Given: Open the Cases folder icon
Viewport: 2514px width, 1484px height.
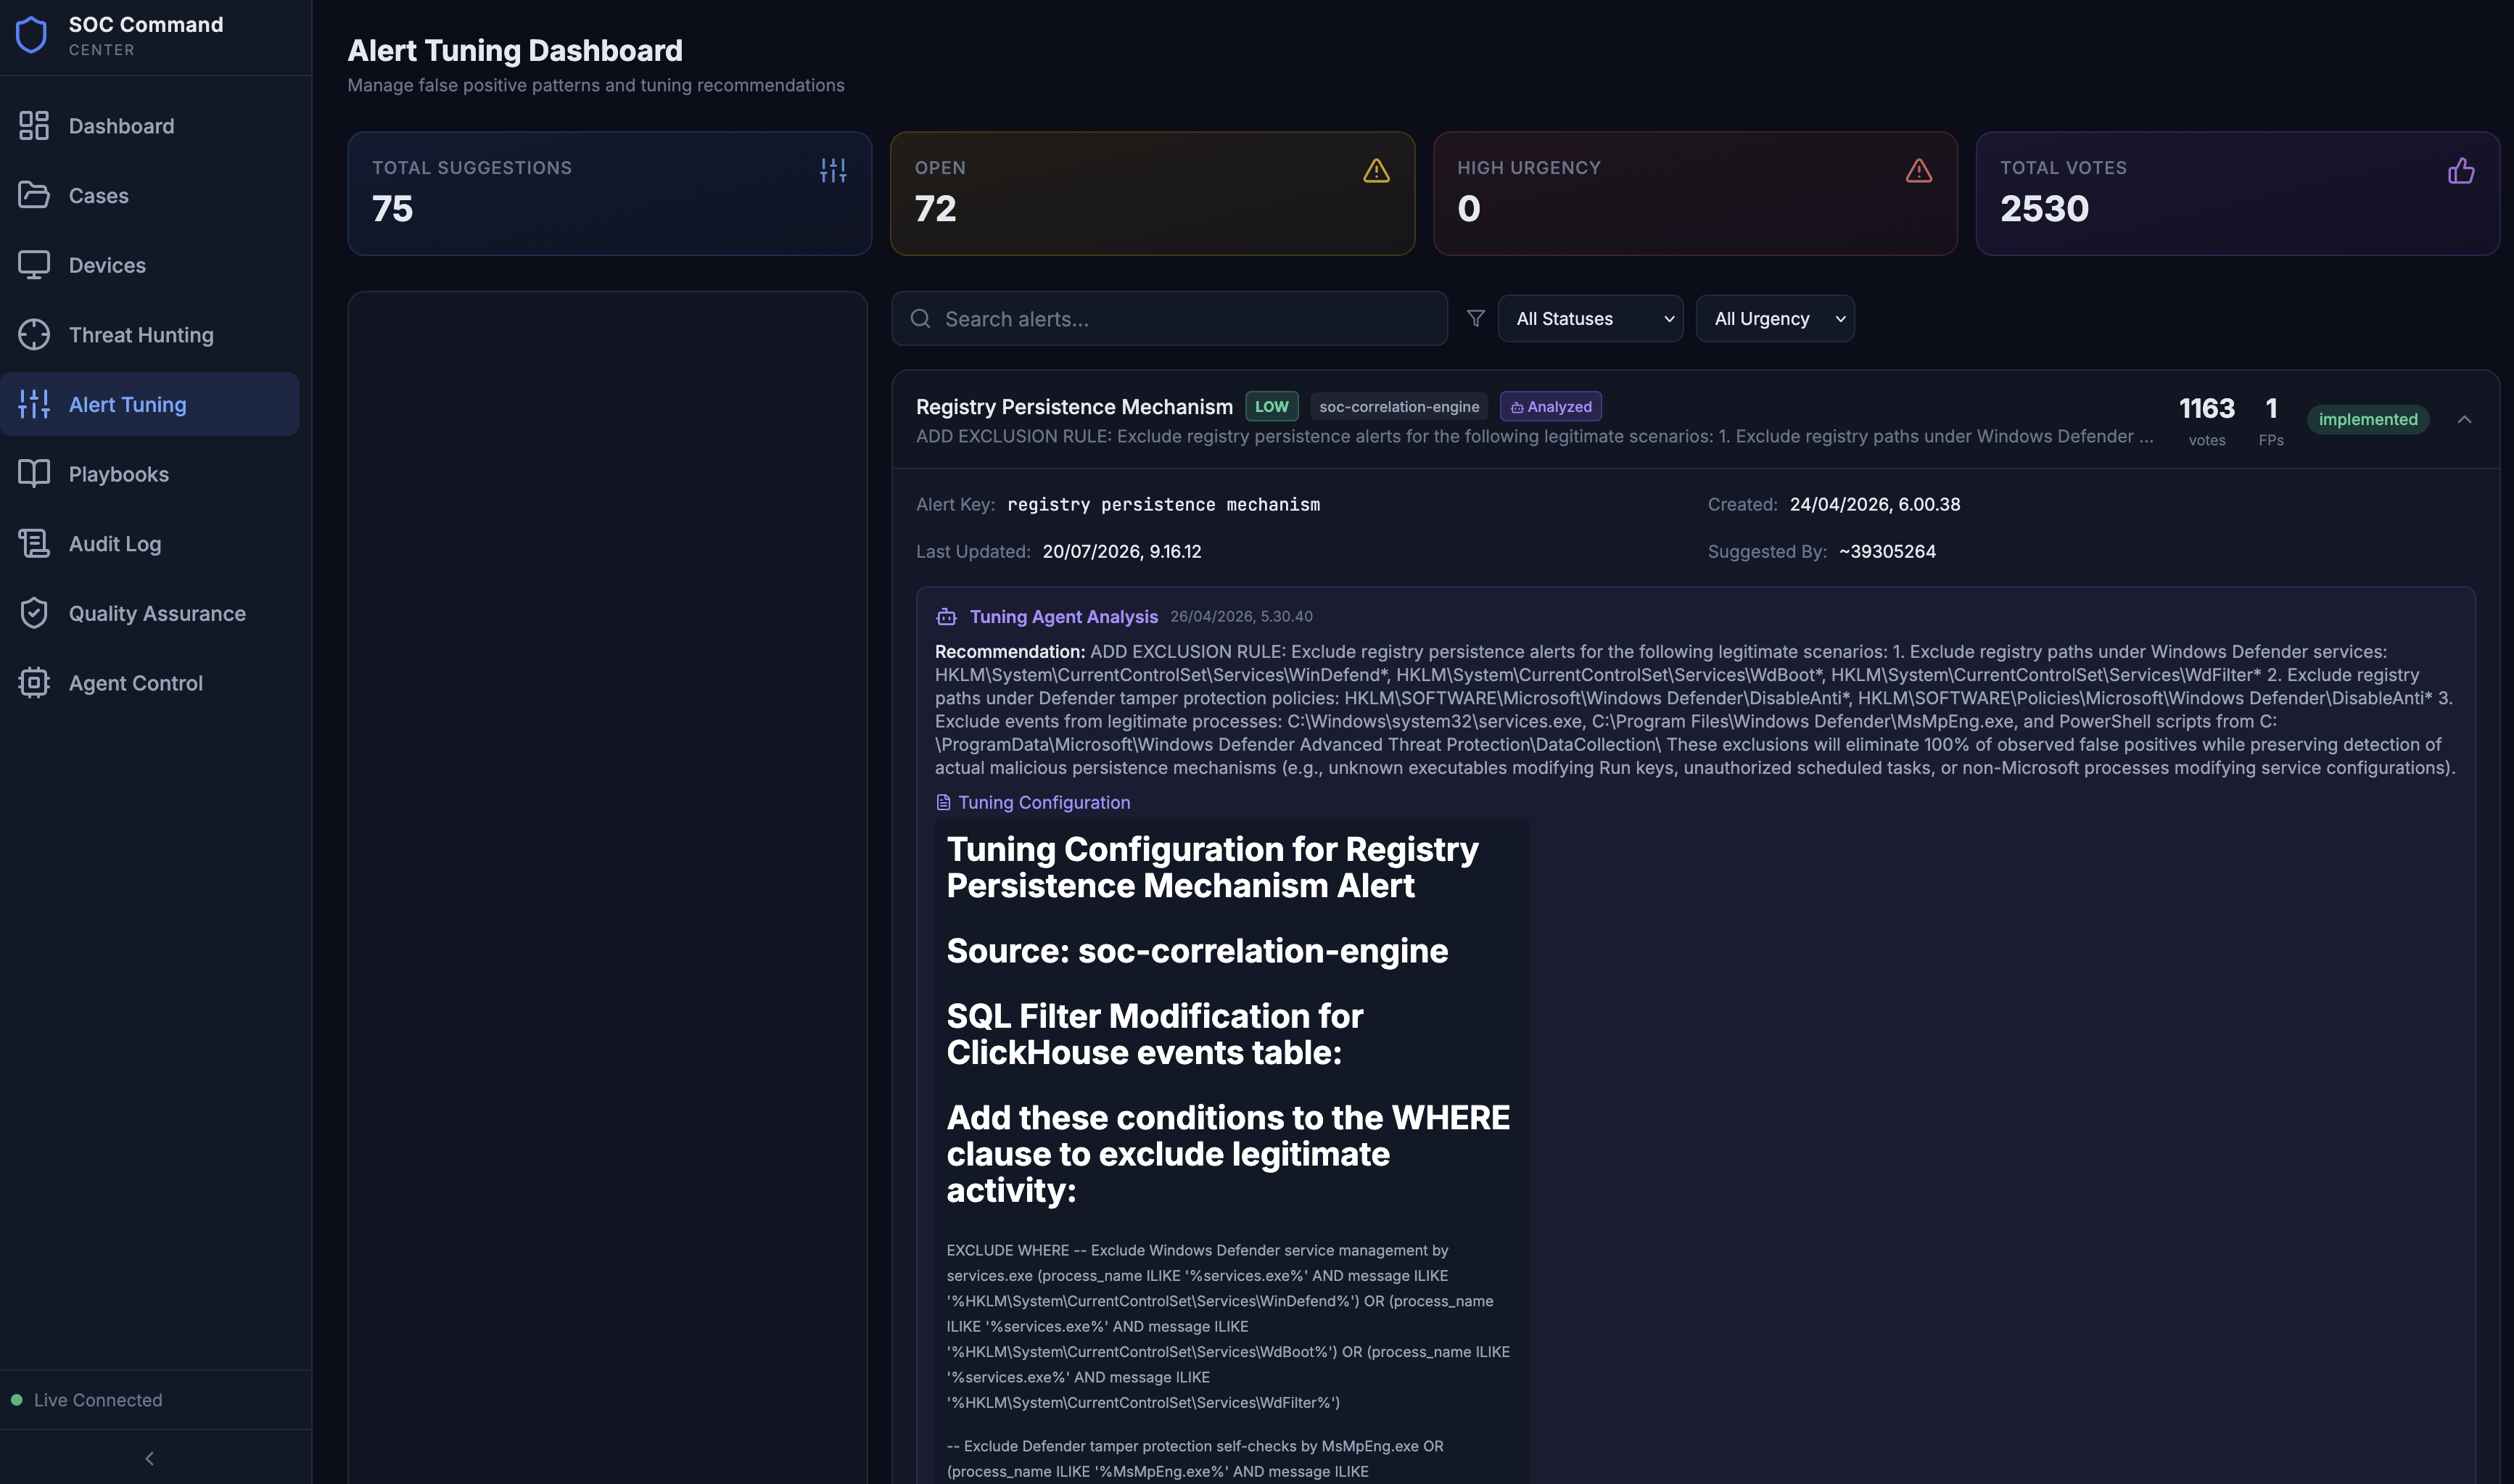Looking at the screenshot, I should (x=34, y=195).
